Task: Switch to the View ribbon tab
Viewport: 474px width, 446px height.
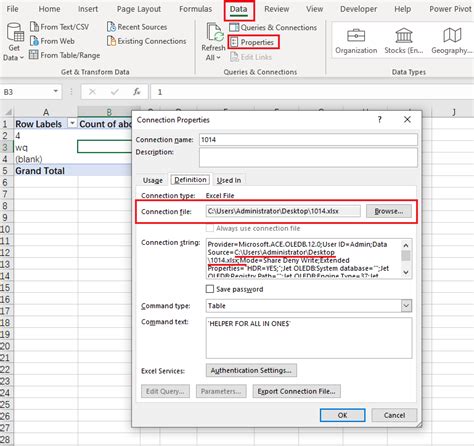Action: pos(314,9)
